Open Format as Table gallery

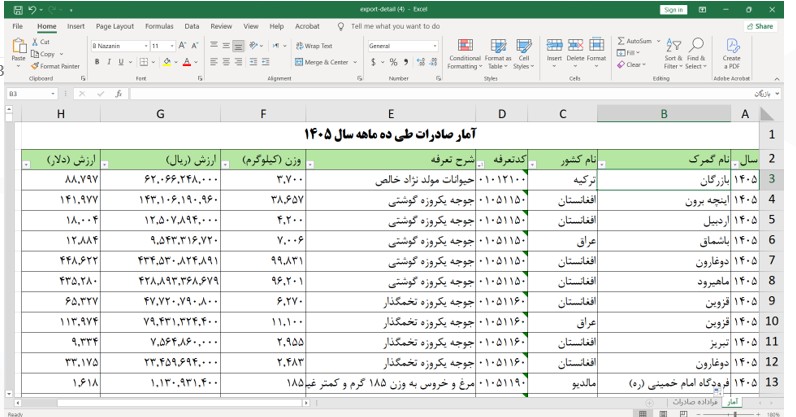click(x=498, y=54)
